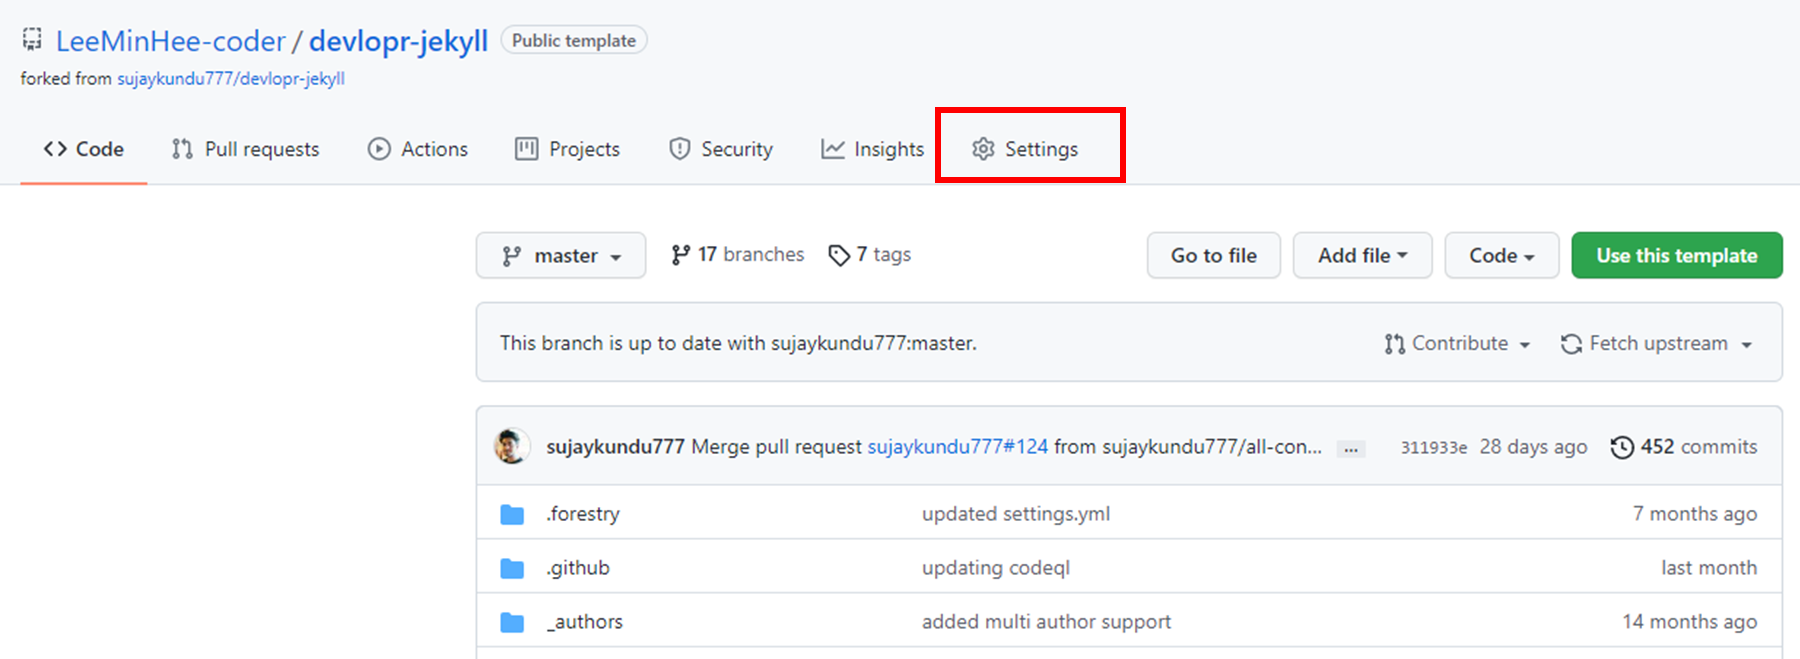Viewport: 1800px width, 659px height.
Task: Follow the sujaykundu777/devlopr-jekyll forked-from link
Action: [x=231, y=78]
